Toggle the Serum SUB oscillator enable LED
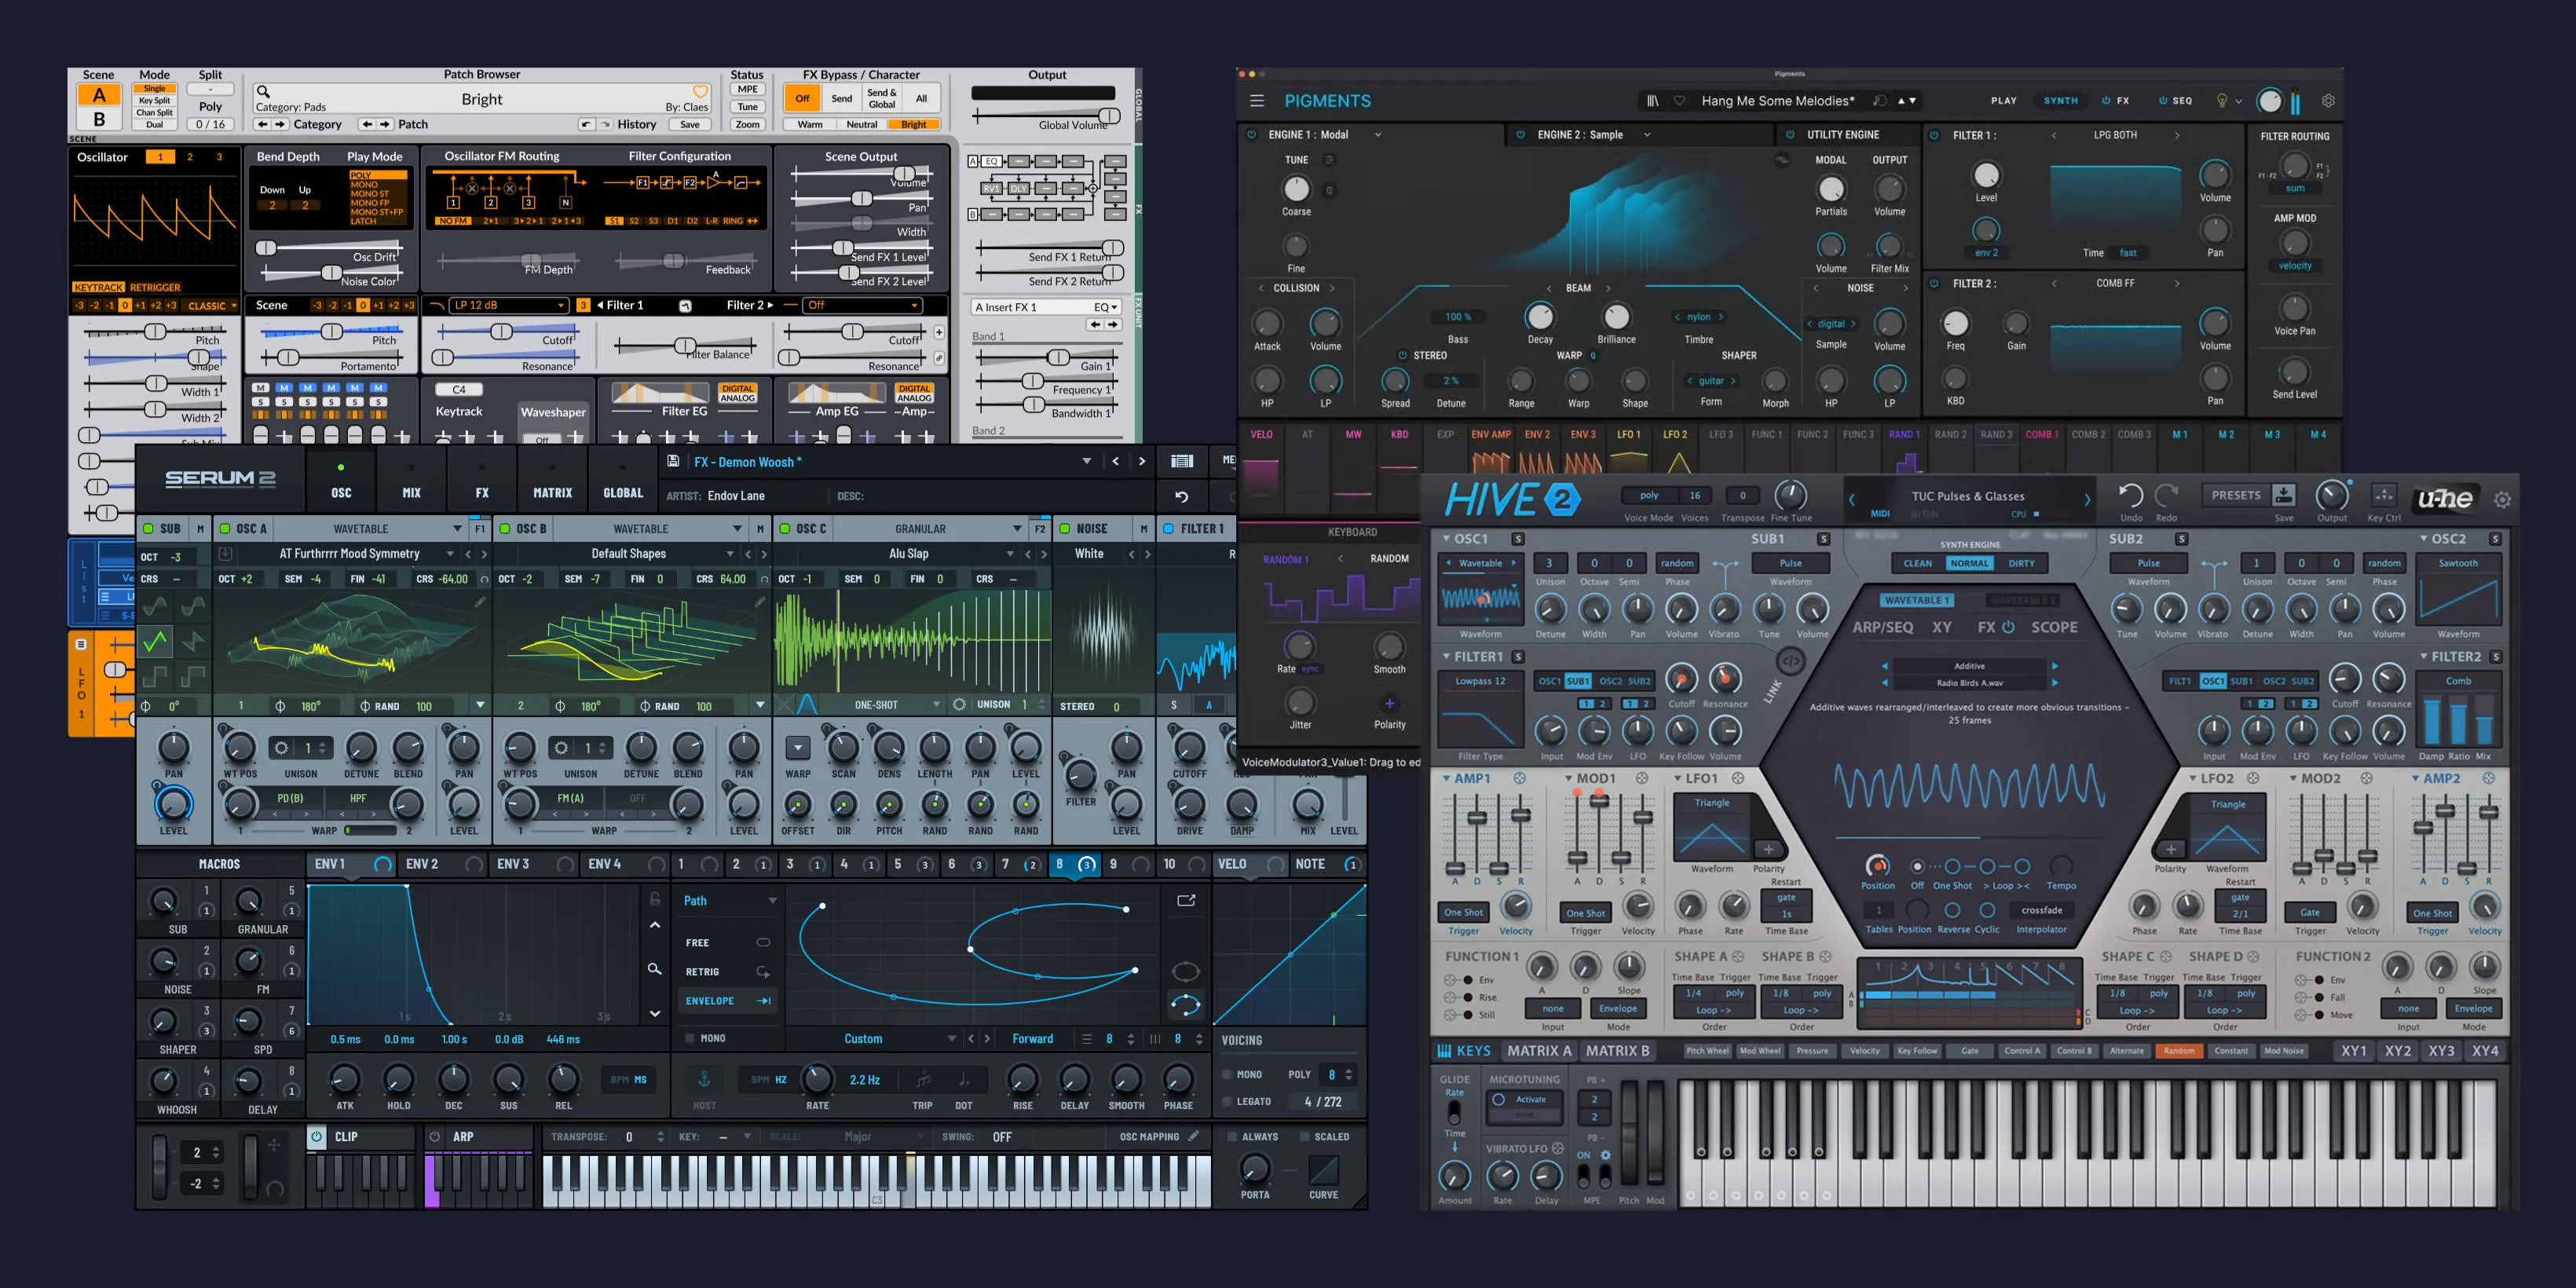This screenshot has height=1288, width=2576. pos(148,529)
